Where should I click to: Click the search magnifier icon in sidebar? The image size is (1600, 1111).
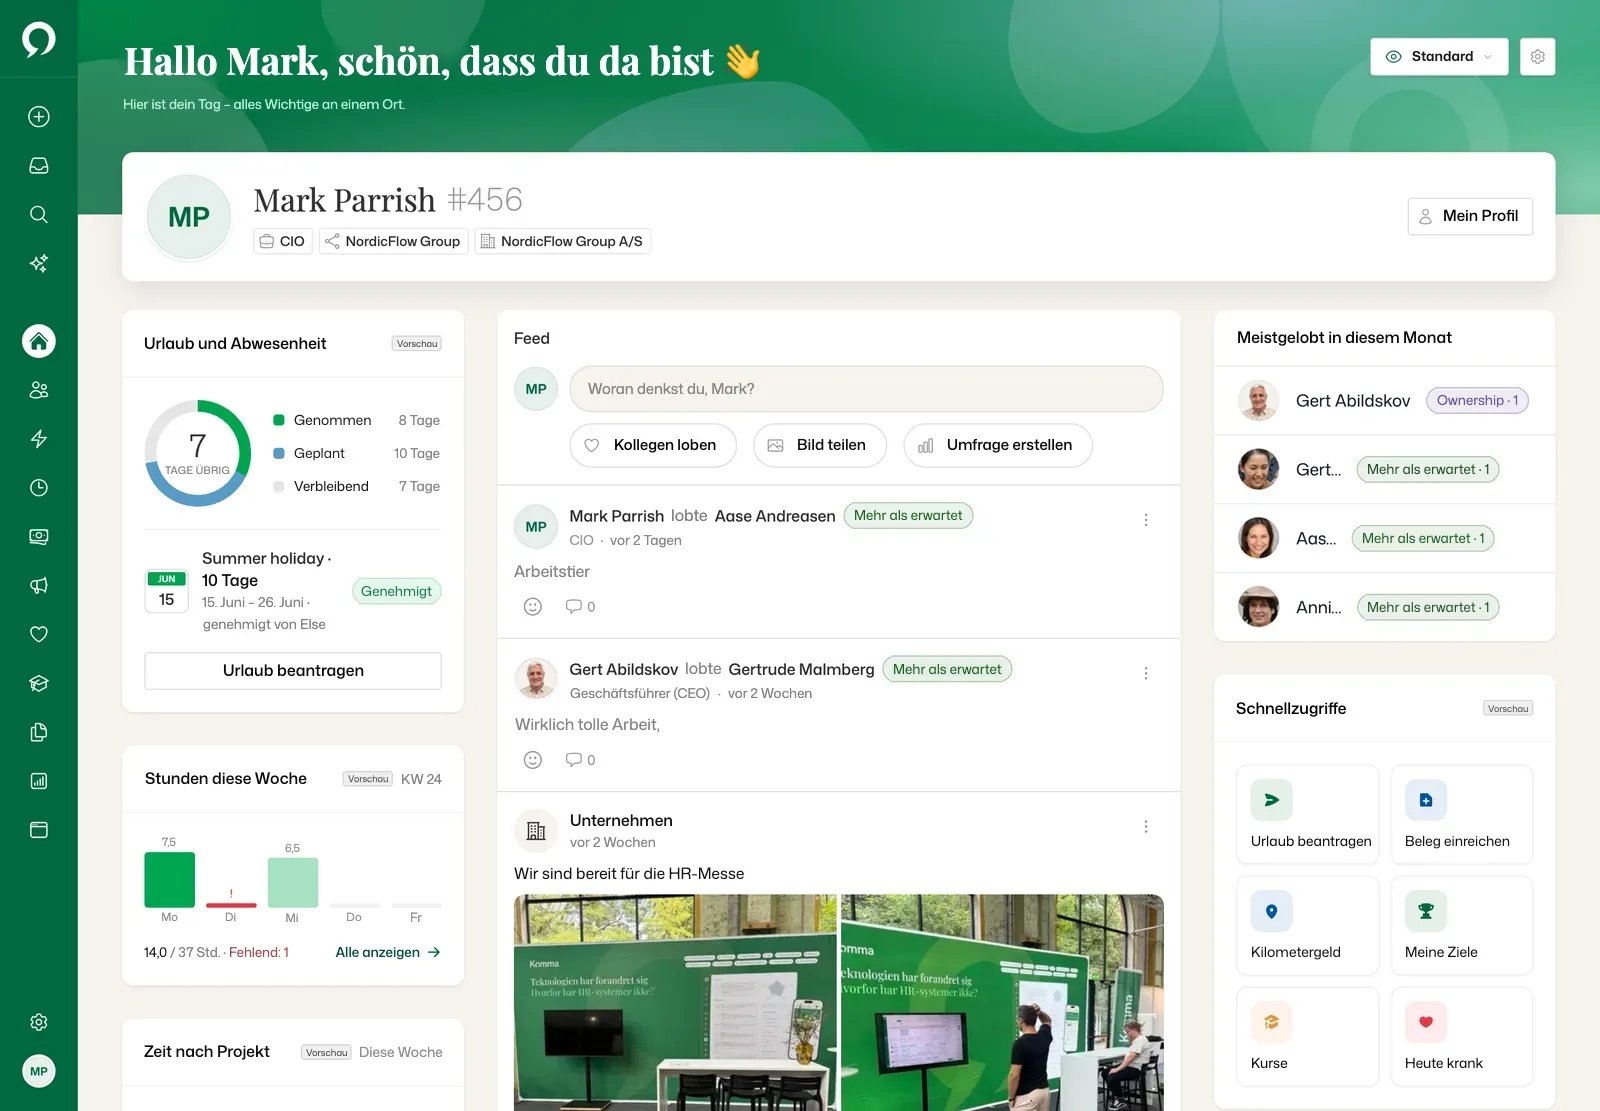click(39, 214)
